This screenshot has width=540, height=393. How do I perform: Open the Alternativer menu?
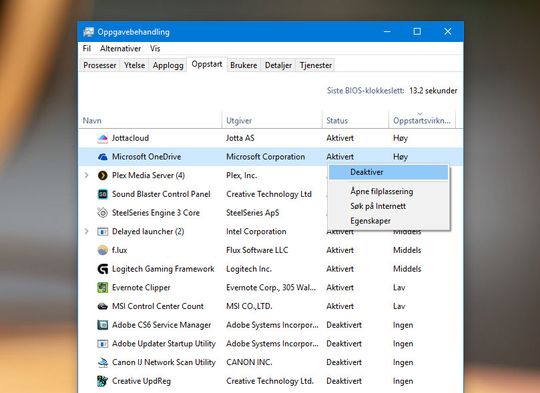(x=121, y=49)
